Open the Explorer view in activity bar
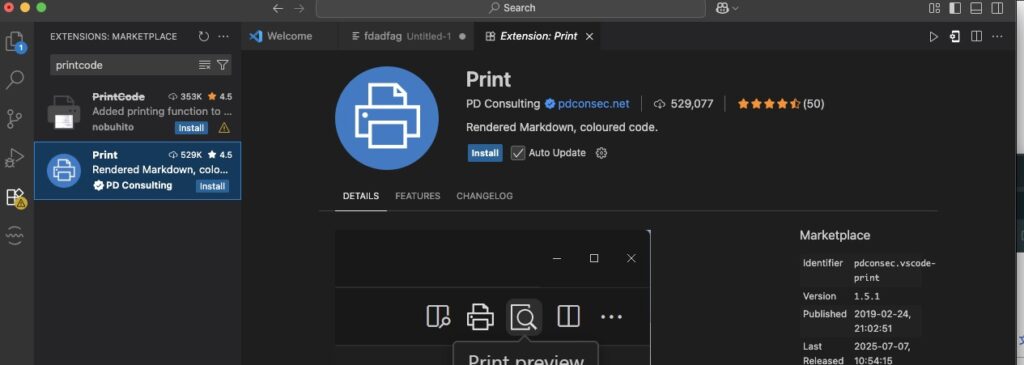The height and width of the screenshot is (365, 1024). coord(15,42)
